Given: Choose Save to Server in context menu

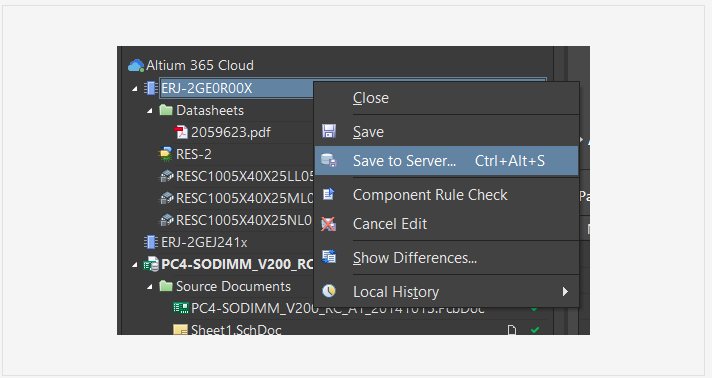Looking at the screenshot, I should 447,161.
